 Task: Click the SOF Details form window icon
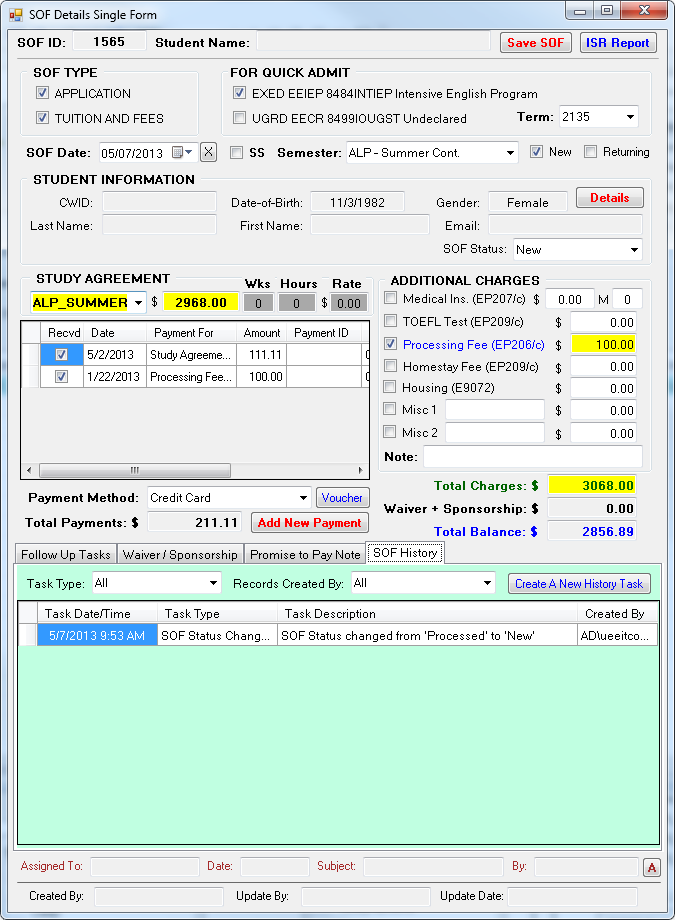[16, 15]
